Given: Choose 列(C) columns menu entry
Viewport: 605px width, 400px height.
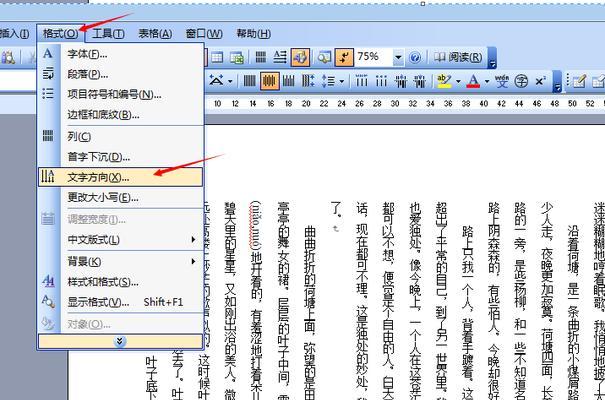Looking at the screenshot, I should (120, 136).
